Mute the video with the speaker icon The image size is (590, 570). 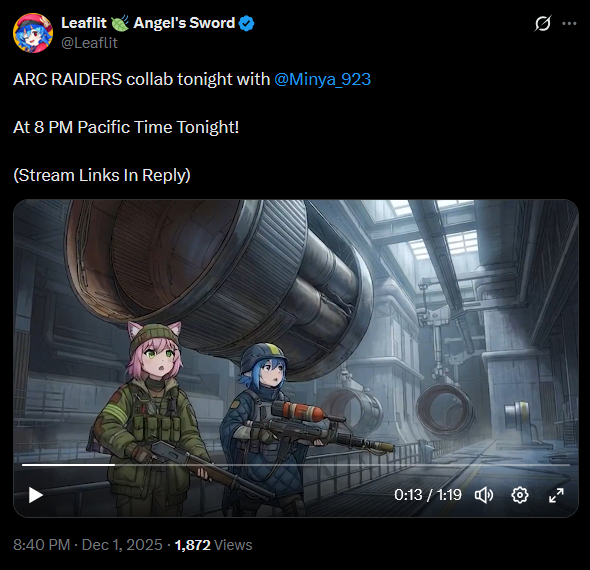tap(484, 495)
